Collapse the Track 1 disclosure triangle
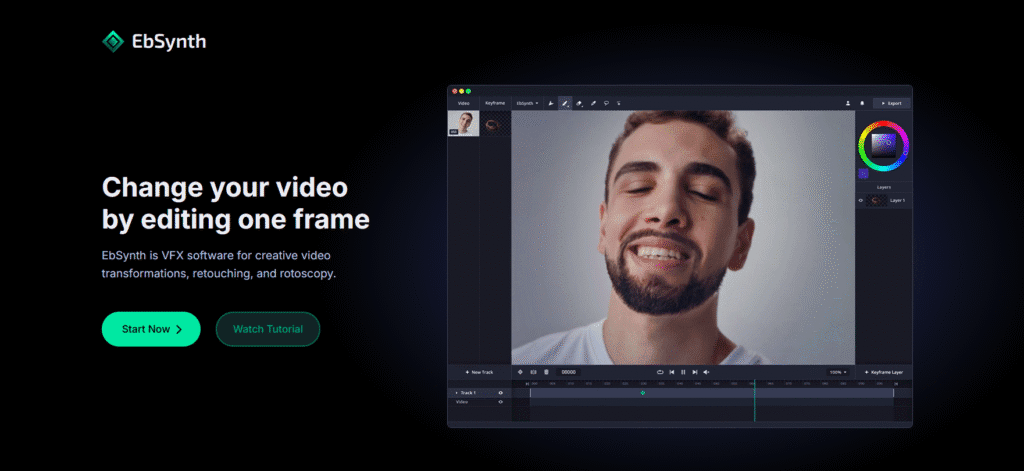 (x=456, y=393)
